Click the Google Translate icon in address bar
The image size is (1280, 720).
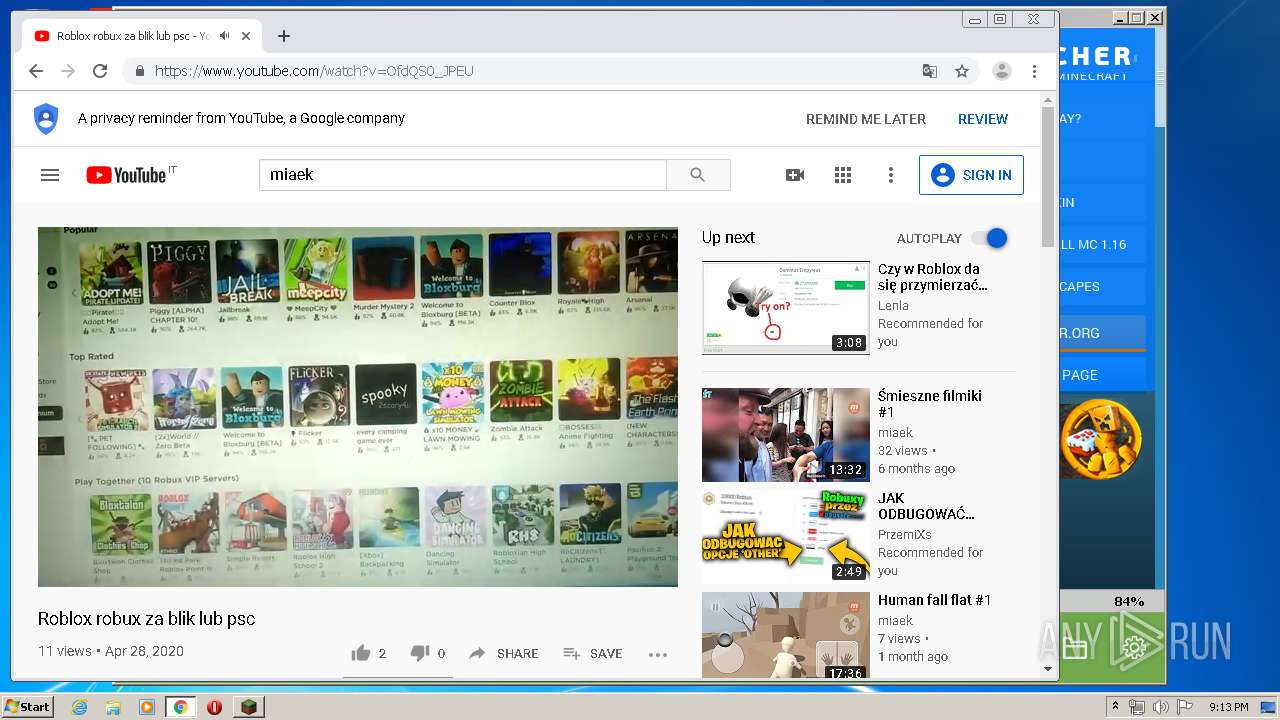[x=930, y=71]
